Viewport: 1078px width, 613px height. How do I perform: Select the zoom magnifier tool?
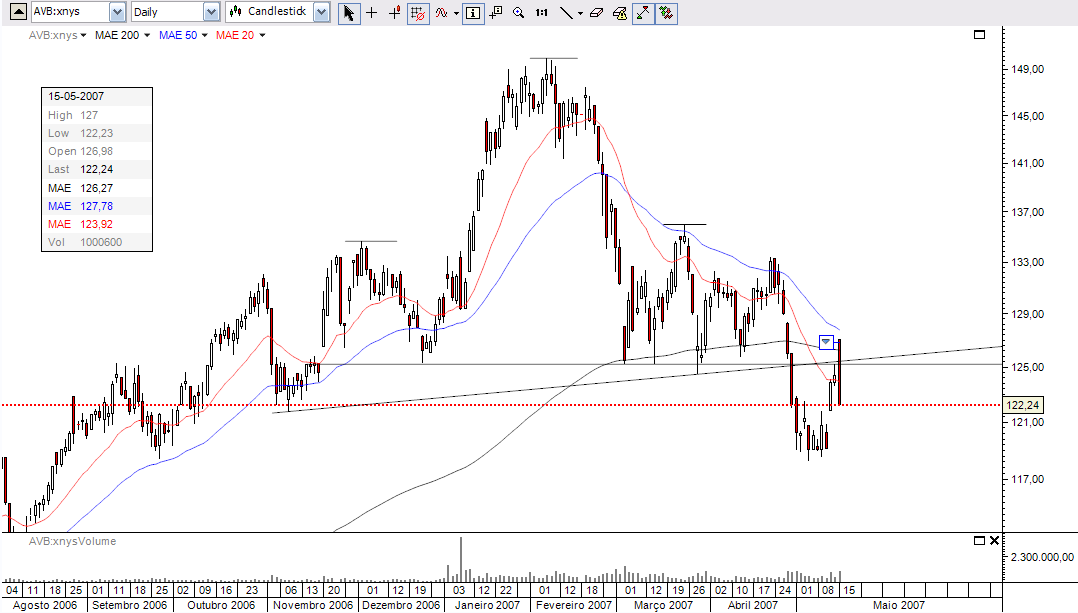[x=518, y=12]
